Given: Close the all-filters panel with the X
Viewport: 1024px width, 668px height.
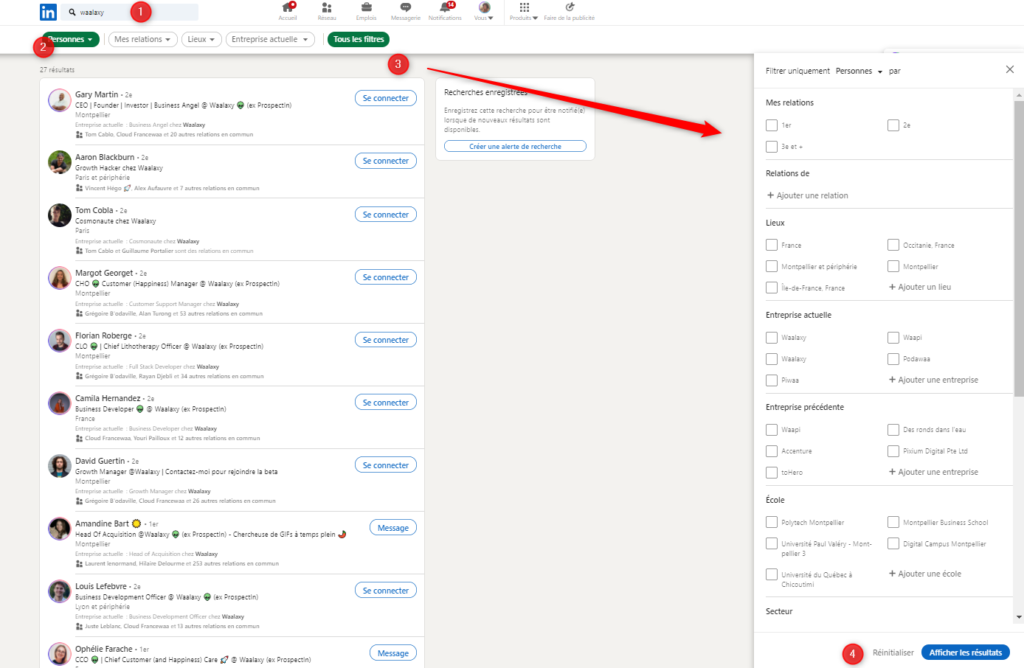Looking at the screenshot, I should [1010, 69].
